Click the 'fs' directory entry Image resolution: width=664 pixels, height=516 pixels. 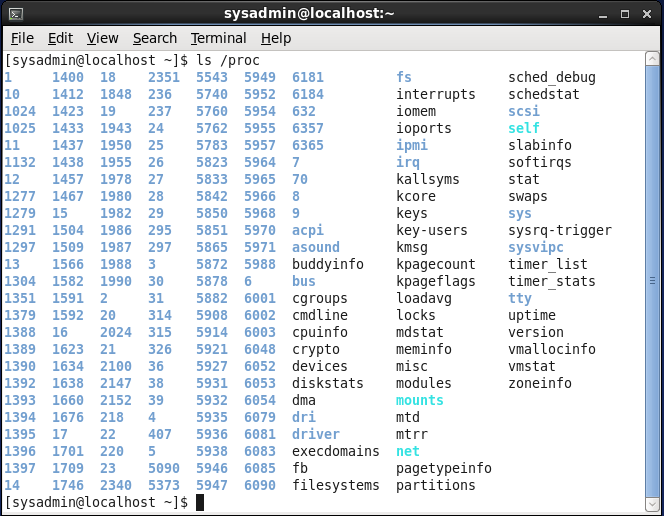coord(404,77)
